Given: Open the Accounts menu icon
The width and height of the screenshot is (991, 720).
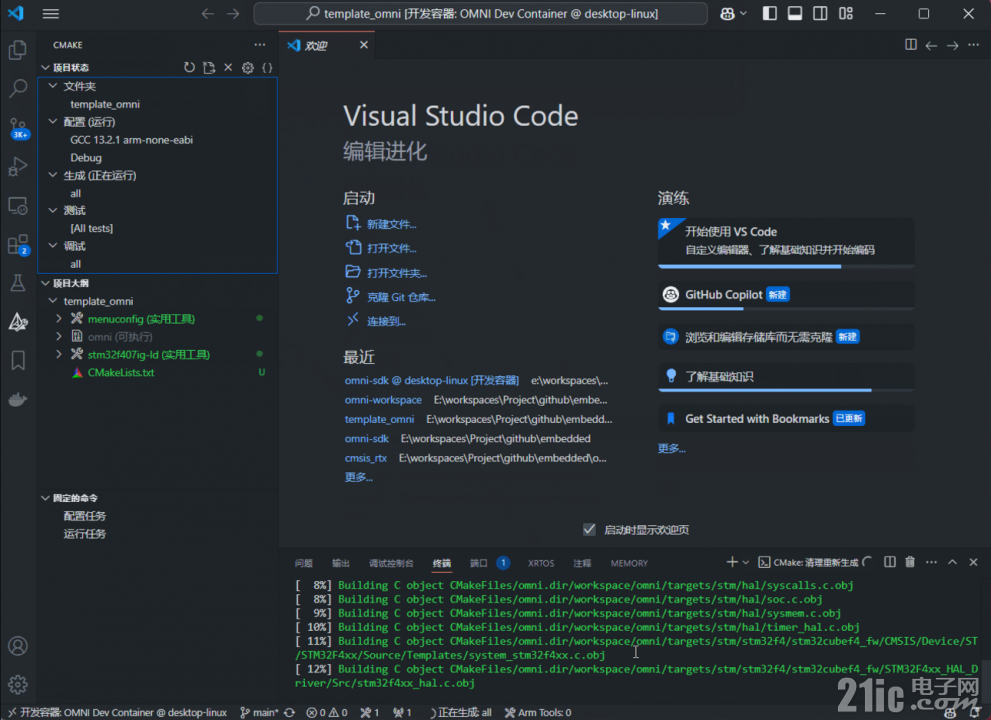Looking at the screenshot, I should (x=18, y=646).
